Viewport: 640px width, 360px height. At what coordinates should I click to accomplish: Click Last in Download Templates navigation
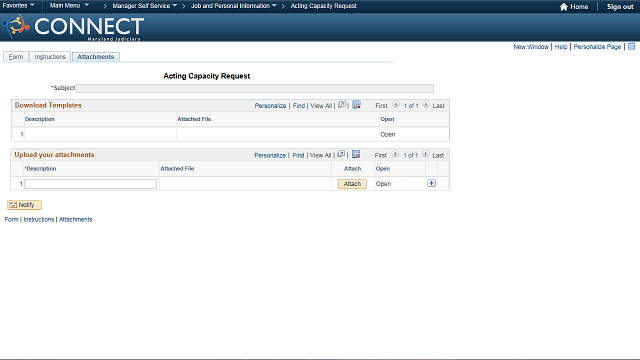(x=438, y=106)
